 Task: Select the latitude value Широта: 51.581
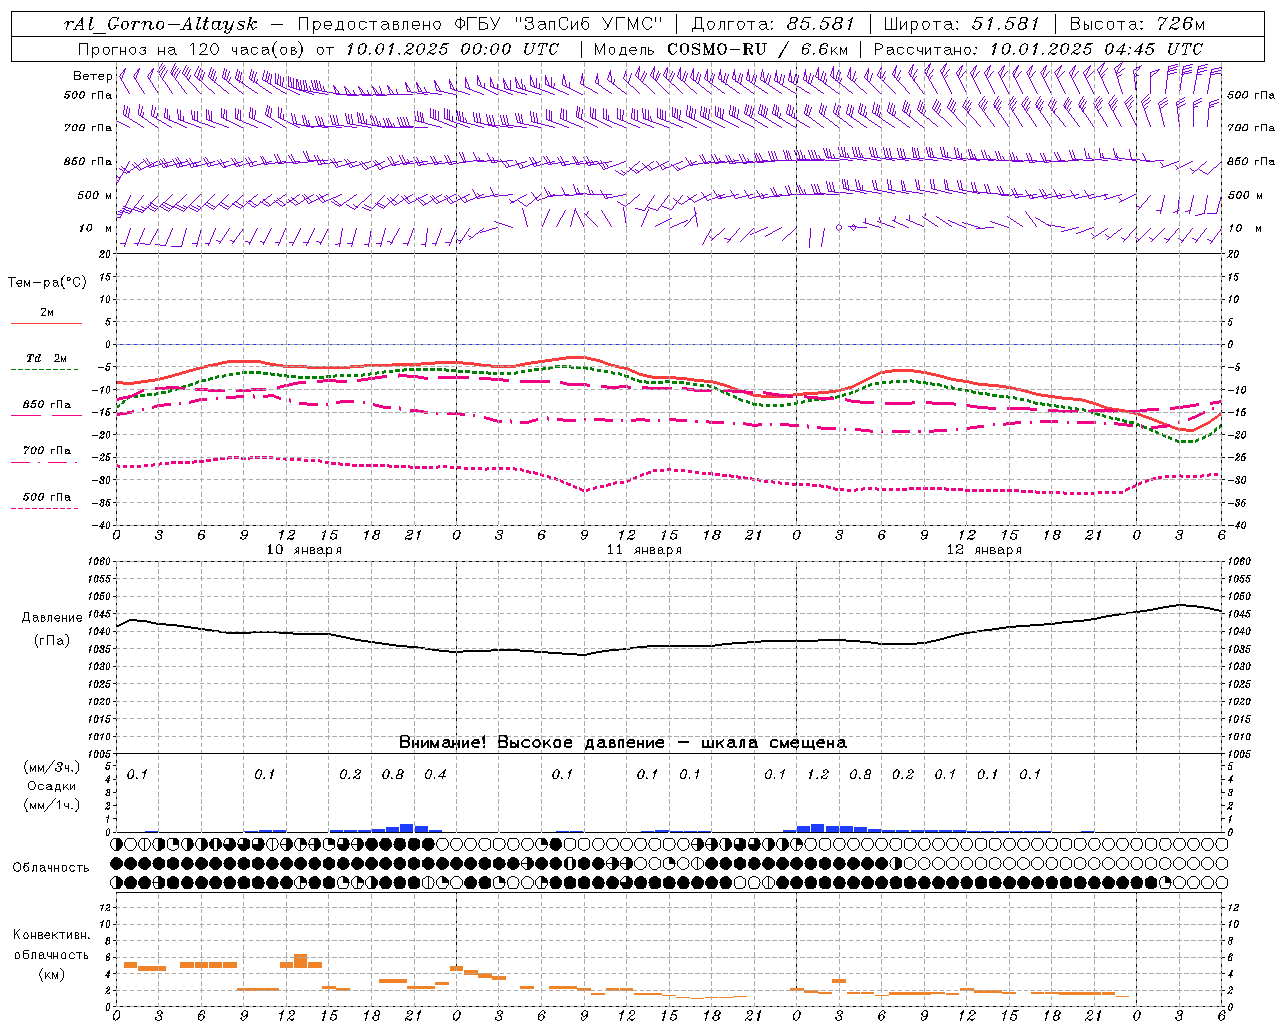pyautogui.click(x=962, y=24)
